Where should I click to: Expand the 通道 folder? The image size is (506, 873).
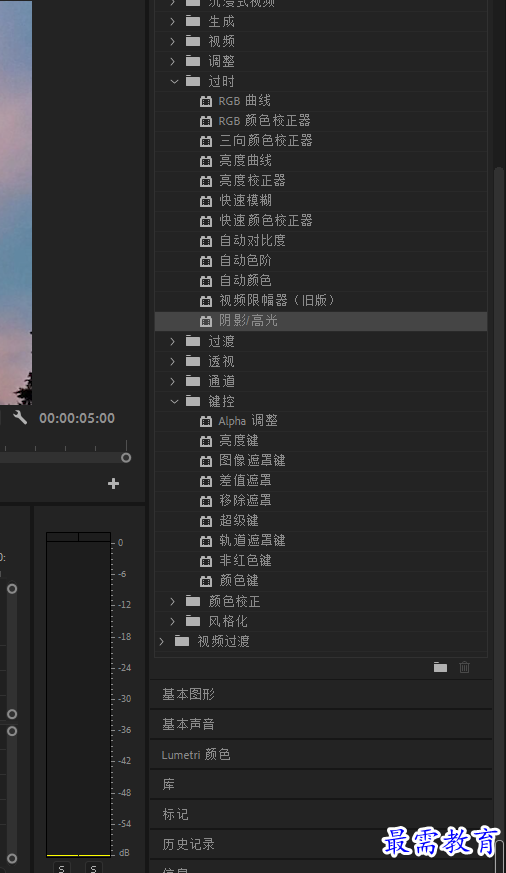click(173, 381)
